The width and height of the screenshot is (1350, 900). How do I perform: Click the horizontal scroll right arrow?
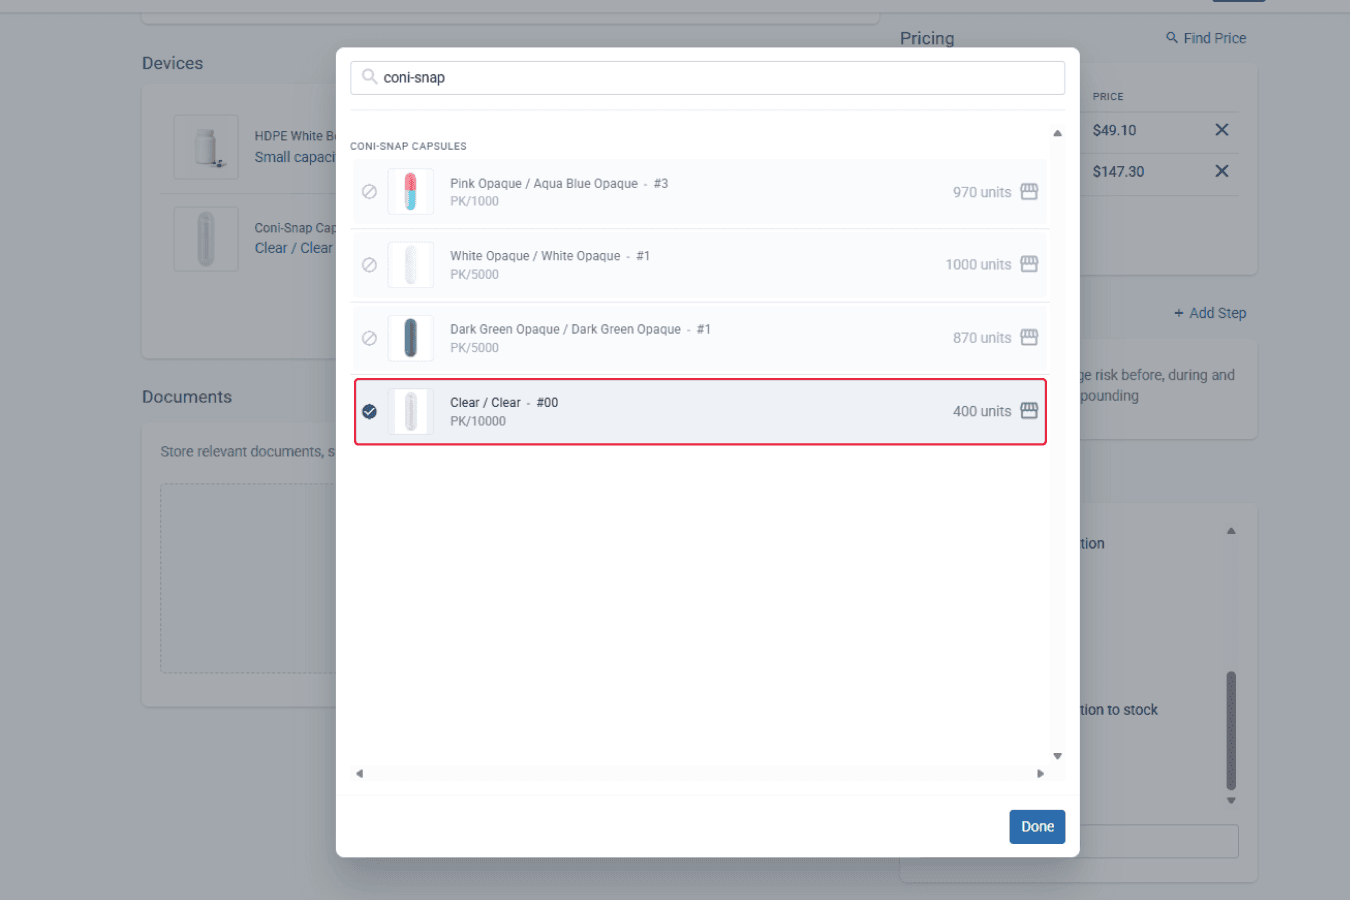[1040, 773]
